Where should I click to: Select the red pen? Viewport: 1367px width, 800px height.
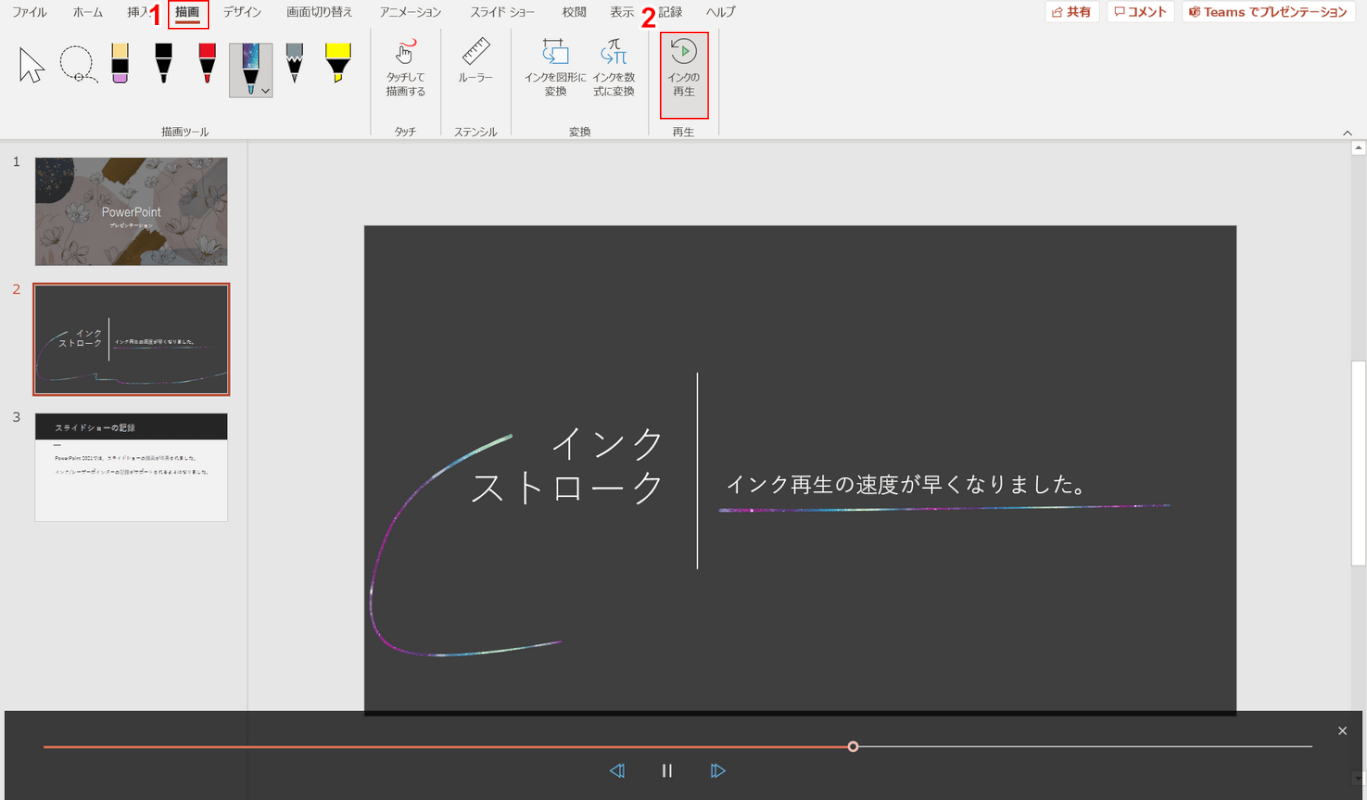[207, 65]
